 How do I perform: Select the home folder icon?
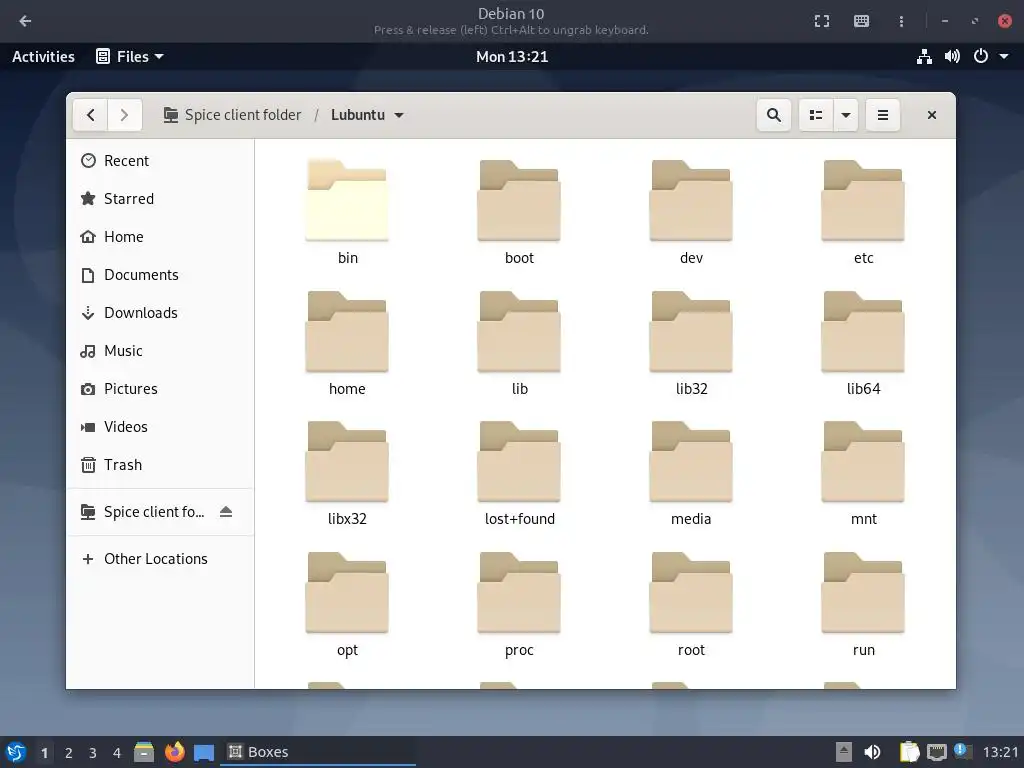(347, 332)
